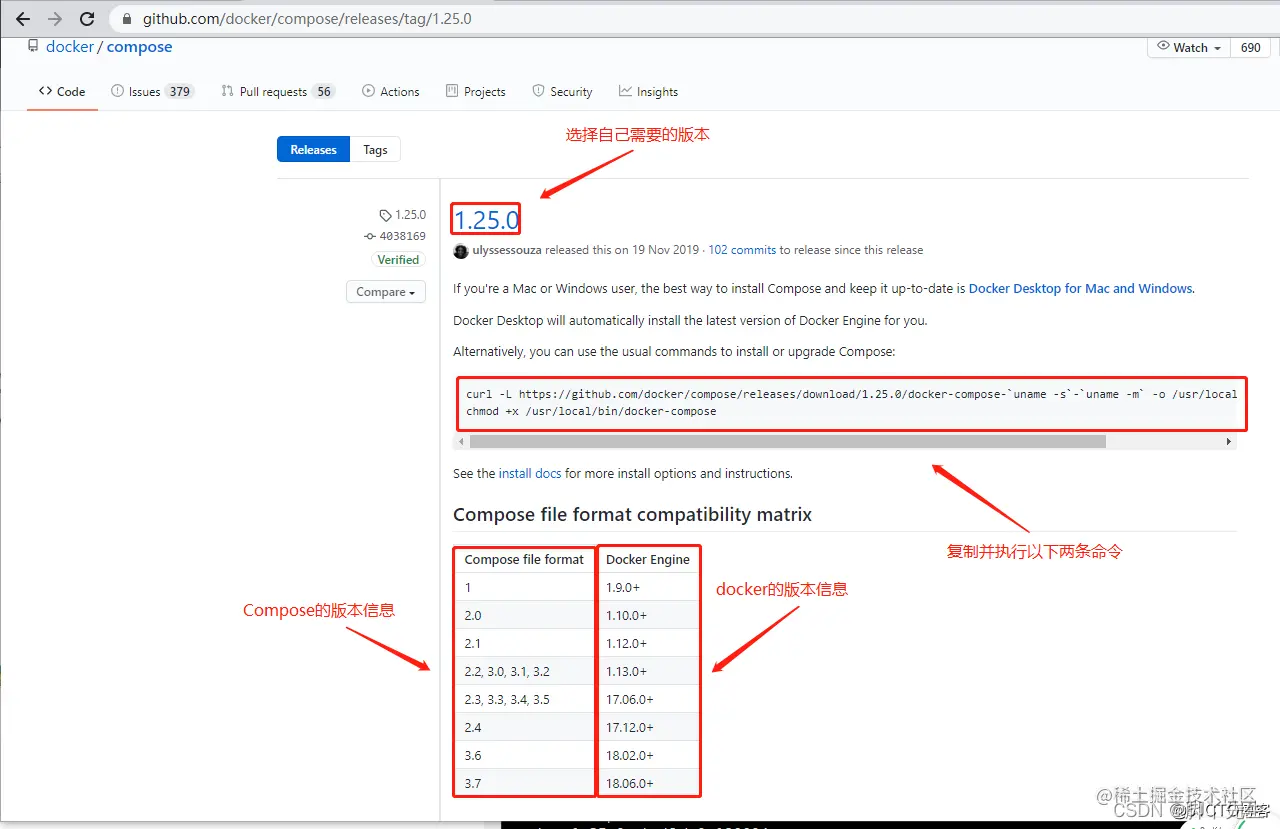Image resolution: width=1280 pixels, height=829 pixels.
Task: Select the Tags button
Action: [x=375, y=149]
